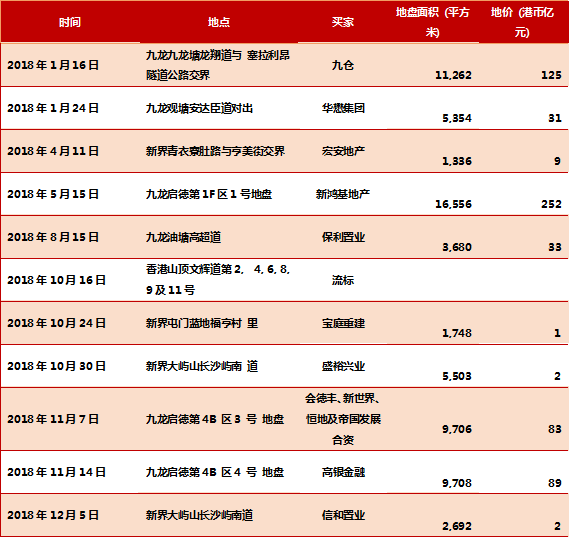
Task: Select the price value 252
Action: [x=552, y=204]
